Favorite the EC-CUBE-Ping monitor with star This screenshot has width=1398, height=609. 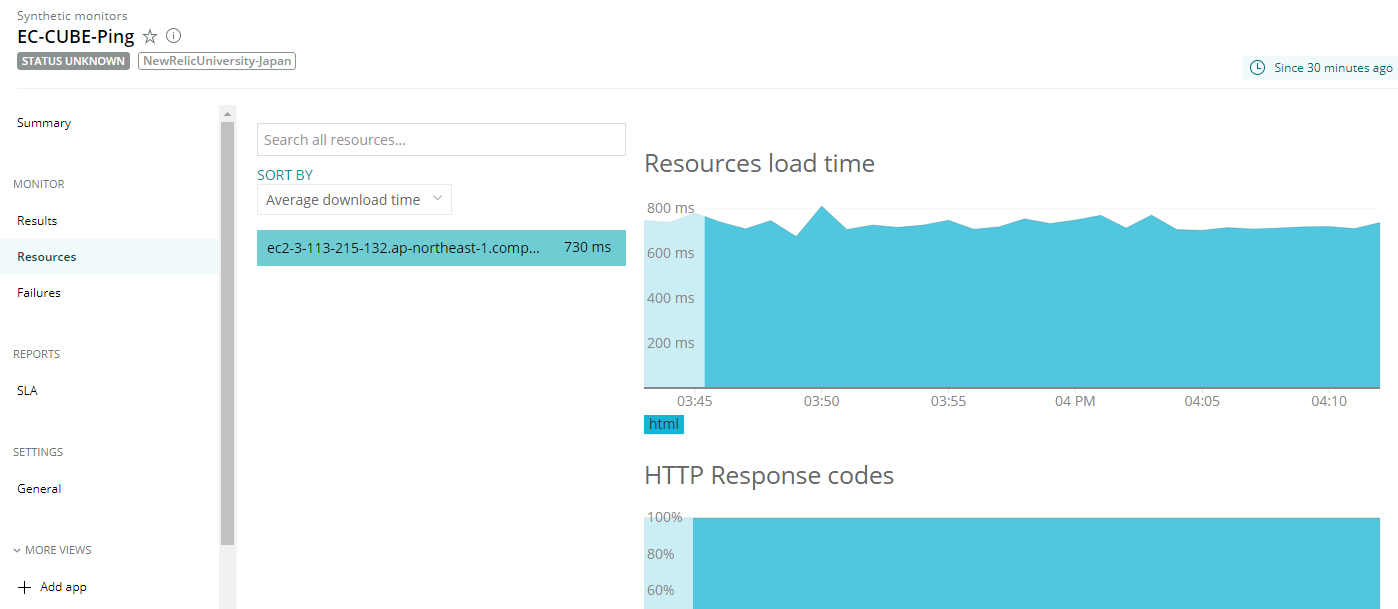point(150,36)
